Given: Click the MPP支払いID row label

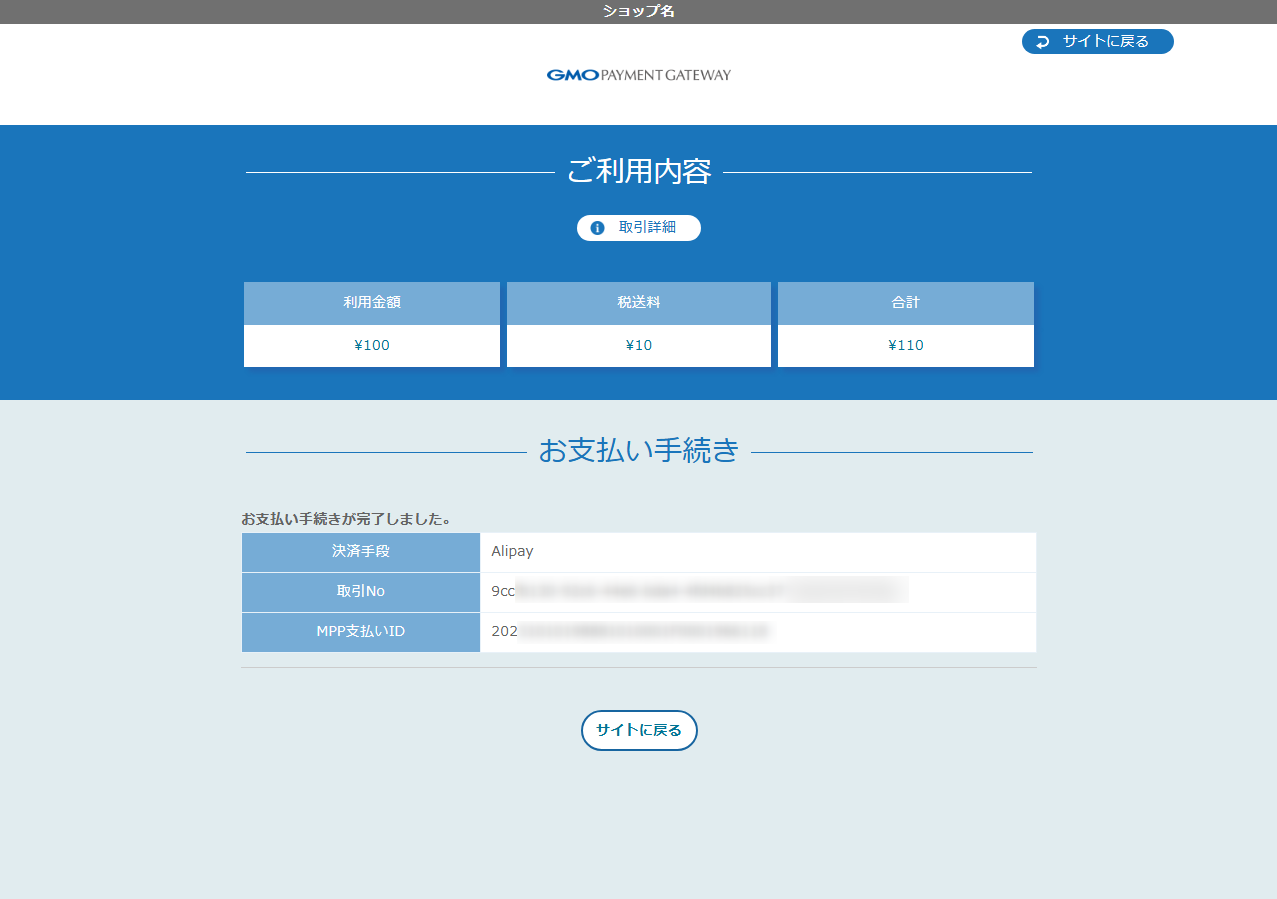Looking at the screenshot, I should [360, 632].
